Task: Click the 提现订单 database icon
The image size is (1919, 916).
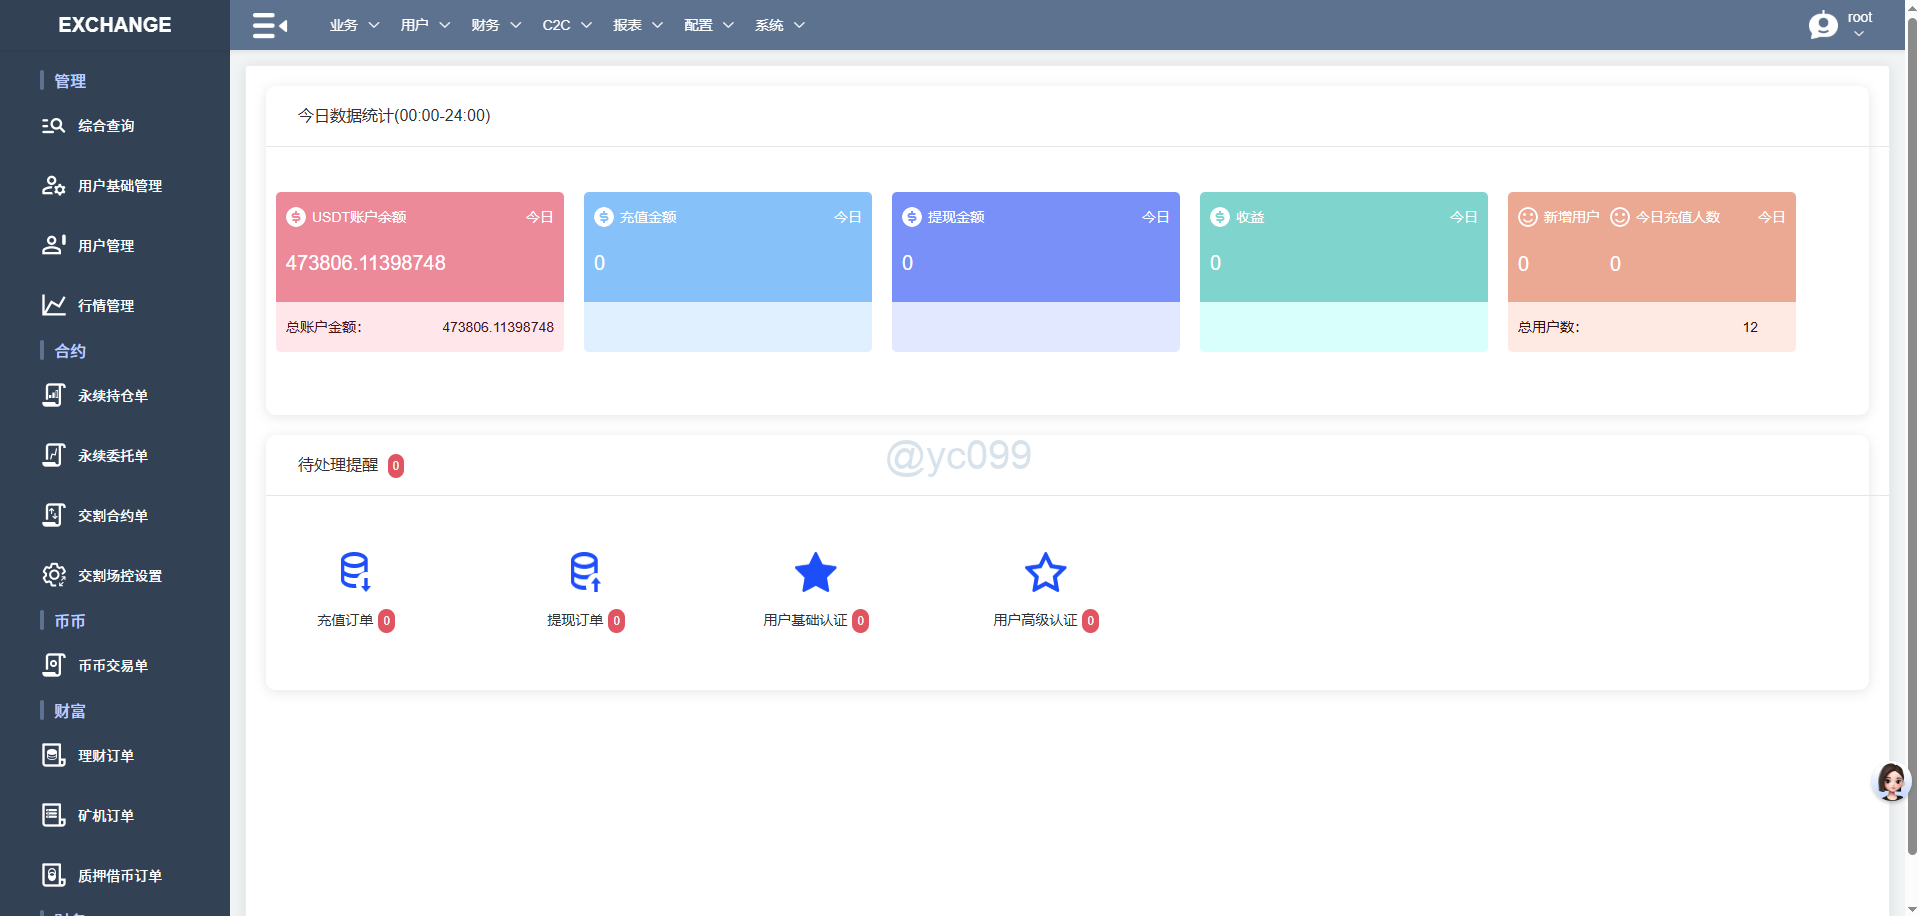Action: [x=585, y=571]
